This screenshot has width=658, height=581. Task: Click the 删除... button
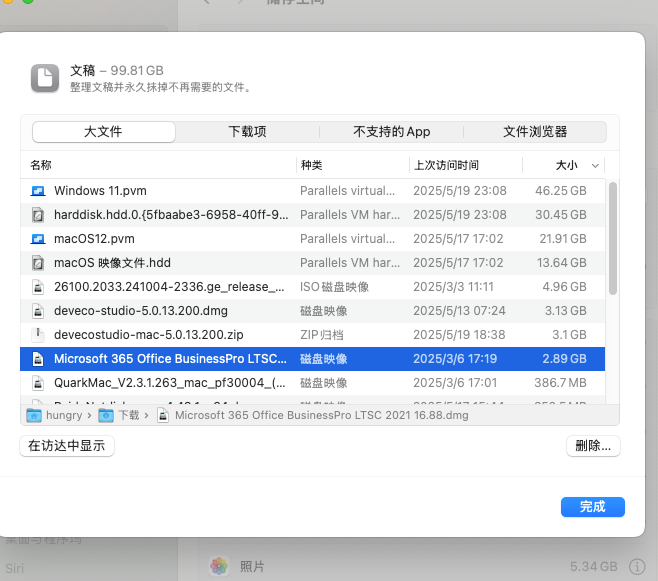coord(593,446)
